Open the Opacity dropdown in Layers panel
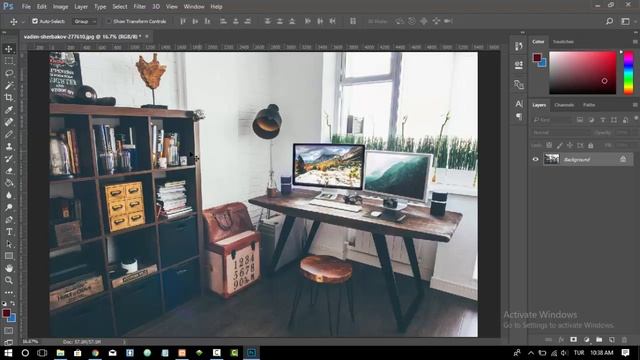The height and width of the screenshot is (360, 640). tap(627, 133)
